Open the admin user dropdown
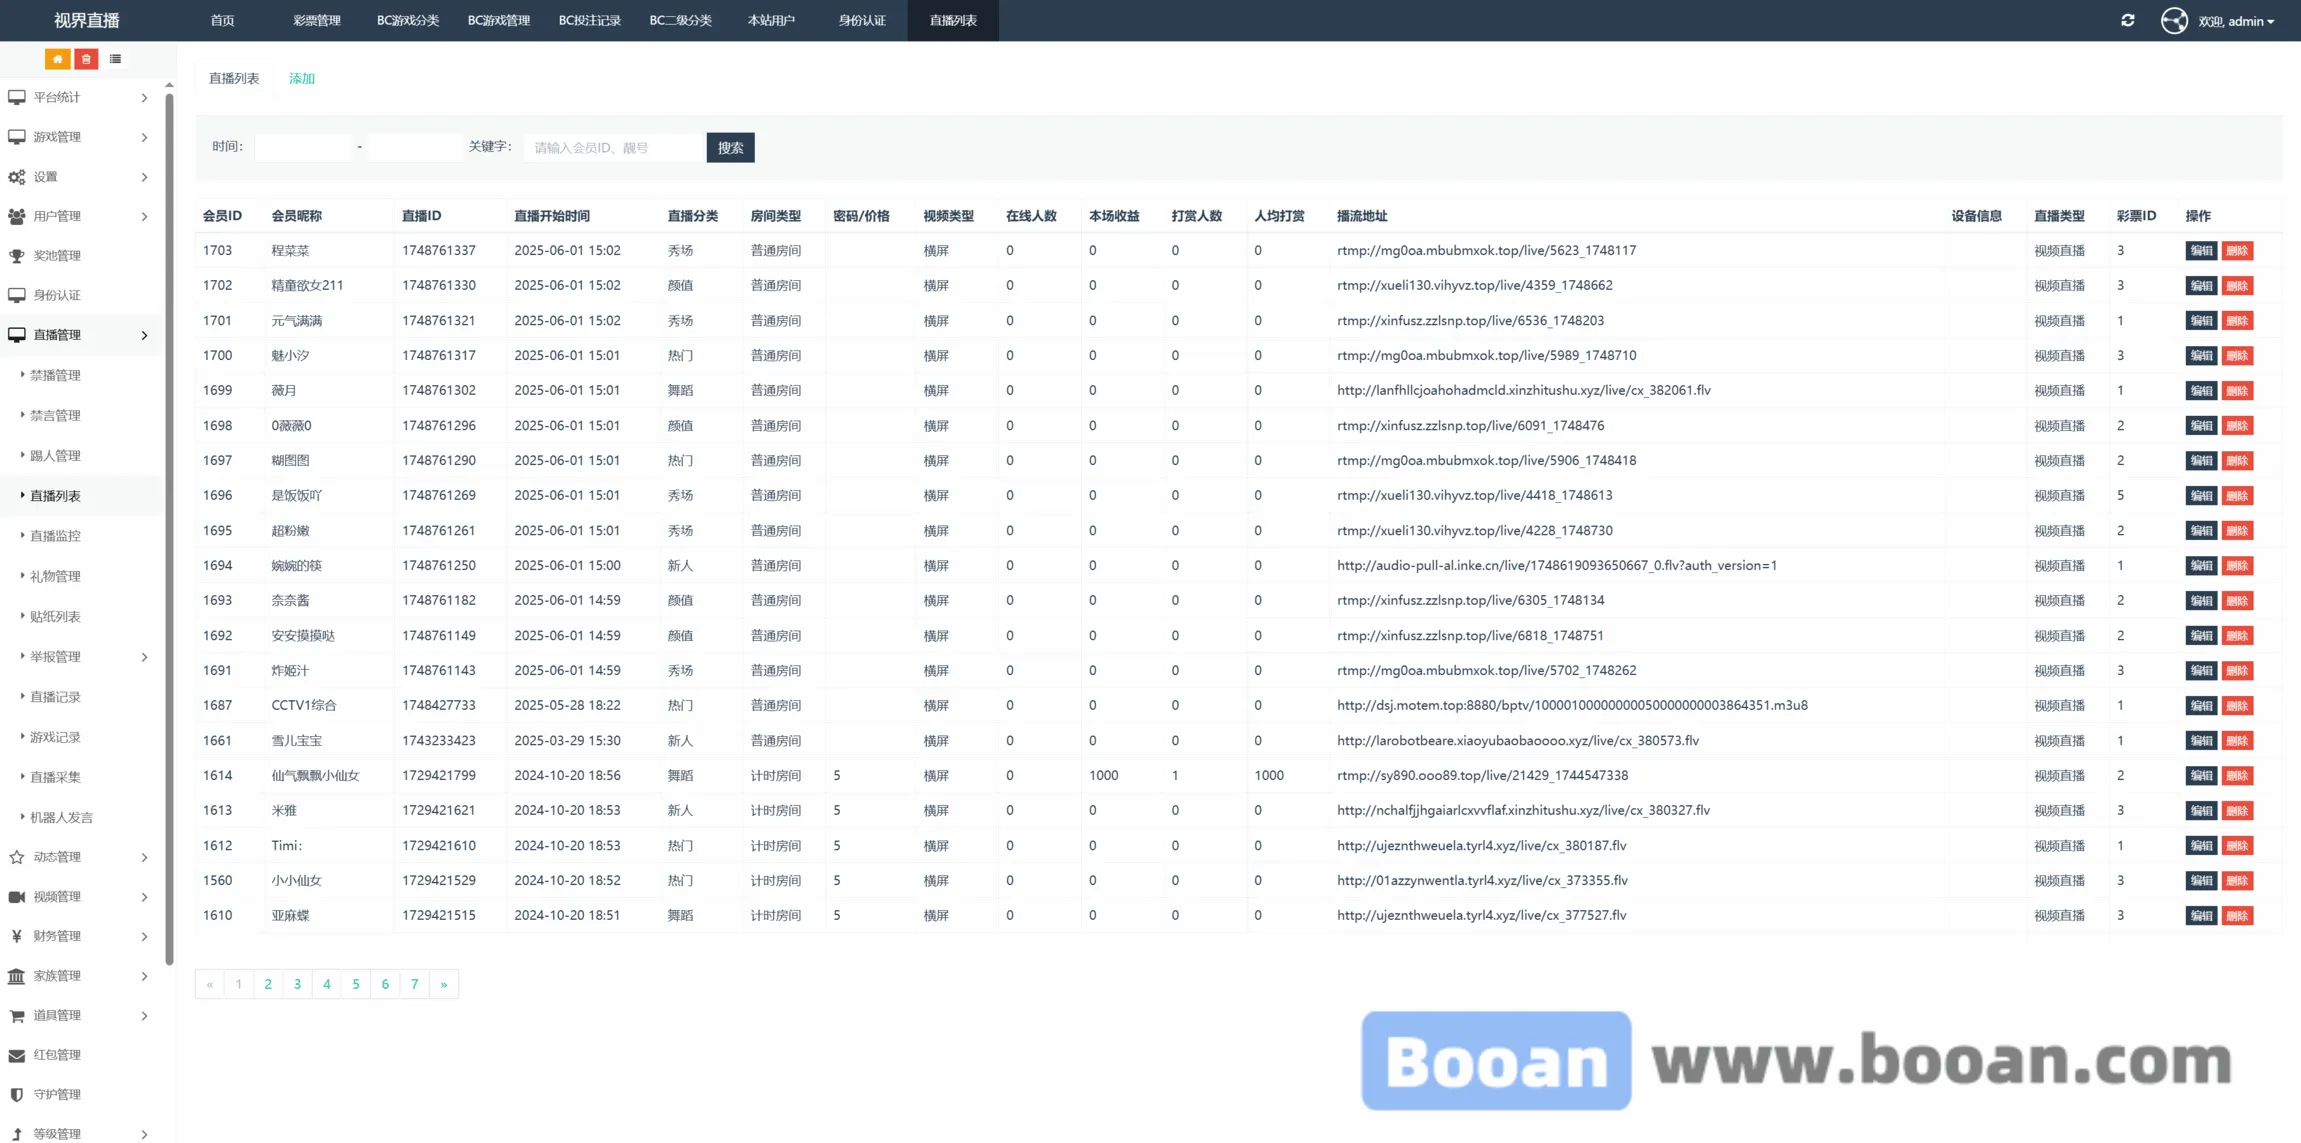This screenshot has height=1143, width=2301. (2237, 21)
